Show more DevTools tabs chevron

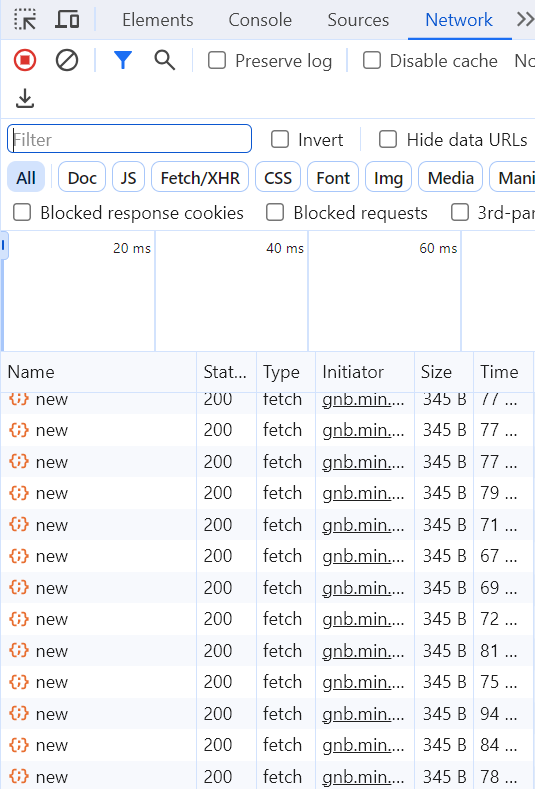525,20
